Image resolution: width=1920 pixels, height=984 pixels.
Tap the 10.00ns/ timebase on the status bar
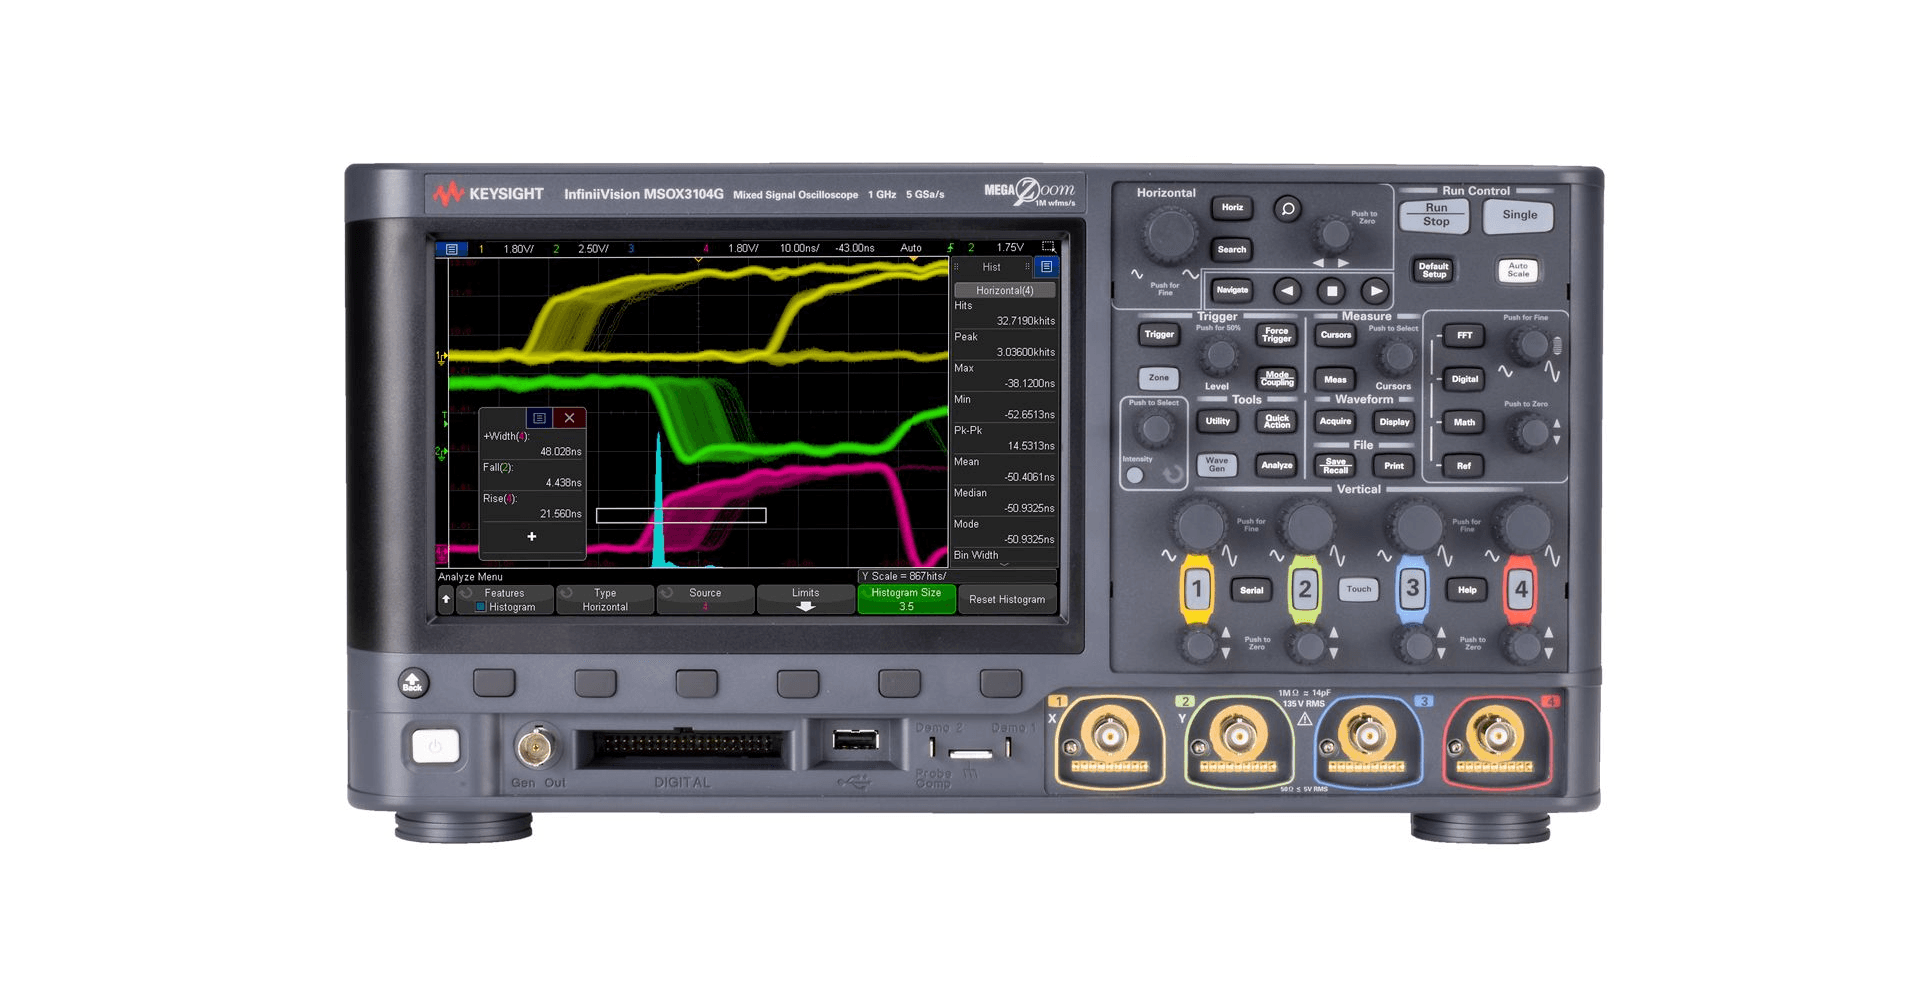(x=799, y=248)
